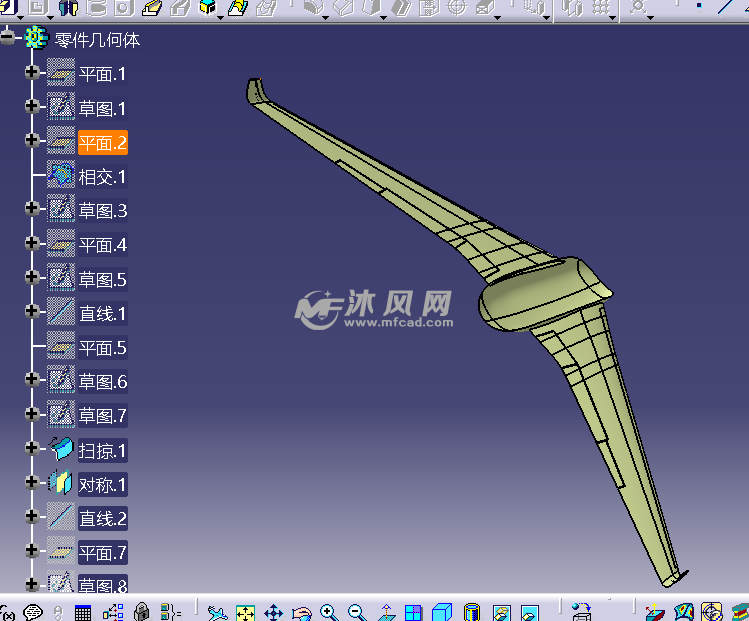This screenshot has width=749, height=621.
Task: Expand the 扫掠.1 tree node
Action: coord(32,448)
